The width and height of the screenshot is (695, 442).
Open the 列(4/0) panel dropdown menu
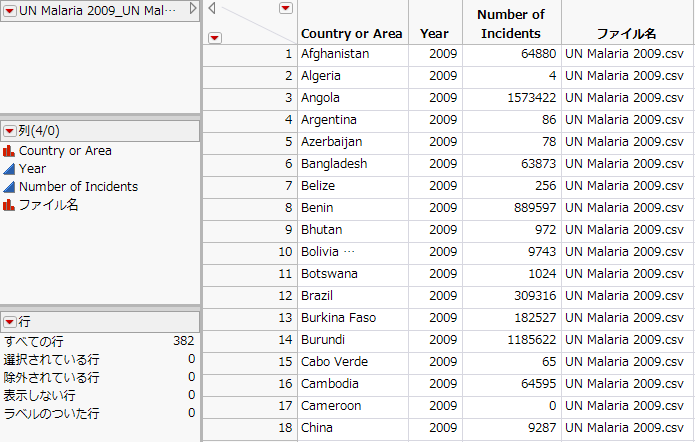click(x=10, y=131)
